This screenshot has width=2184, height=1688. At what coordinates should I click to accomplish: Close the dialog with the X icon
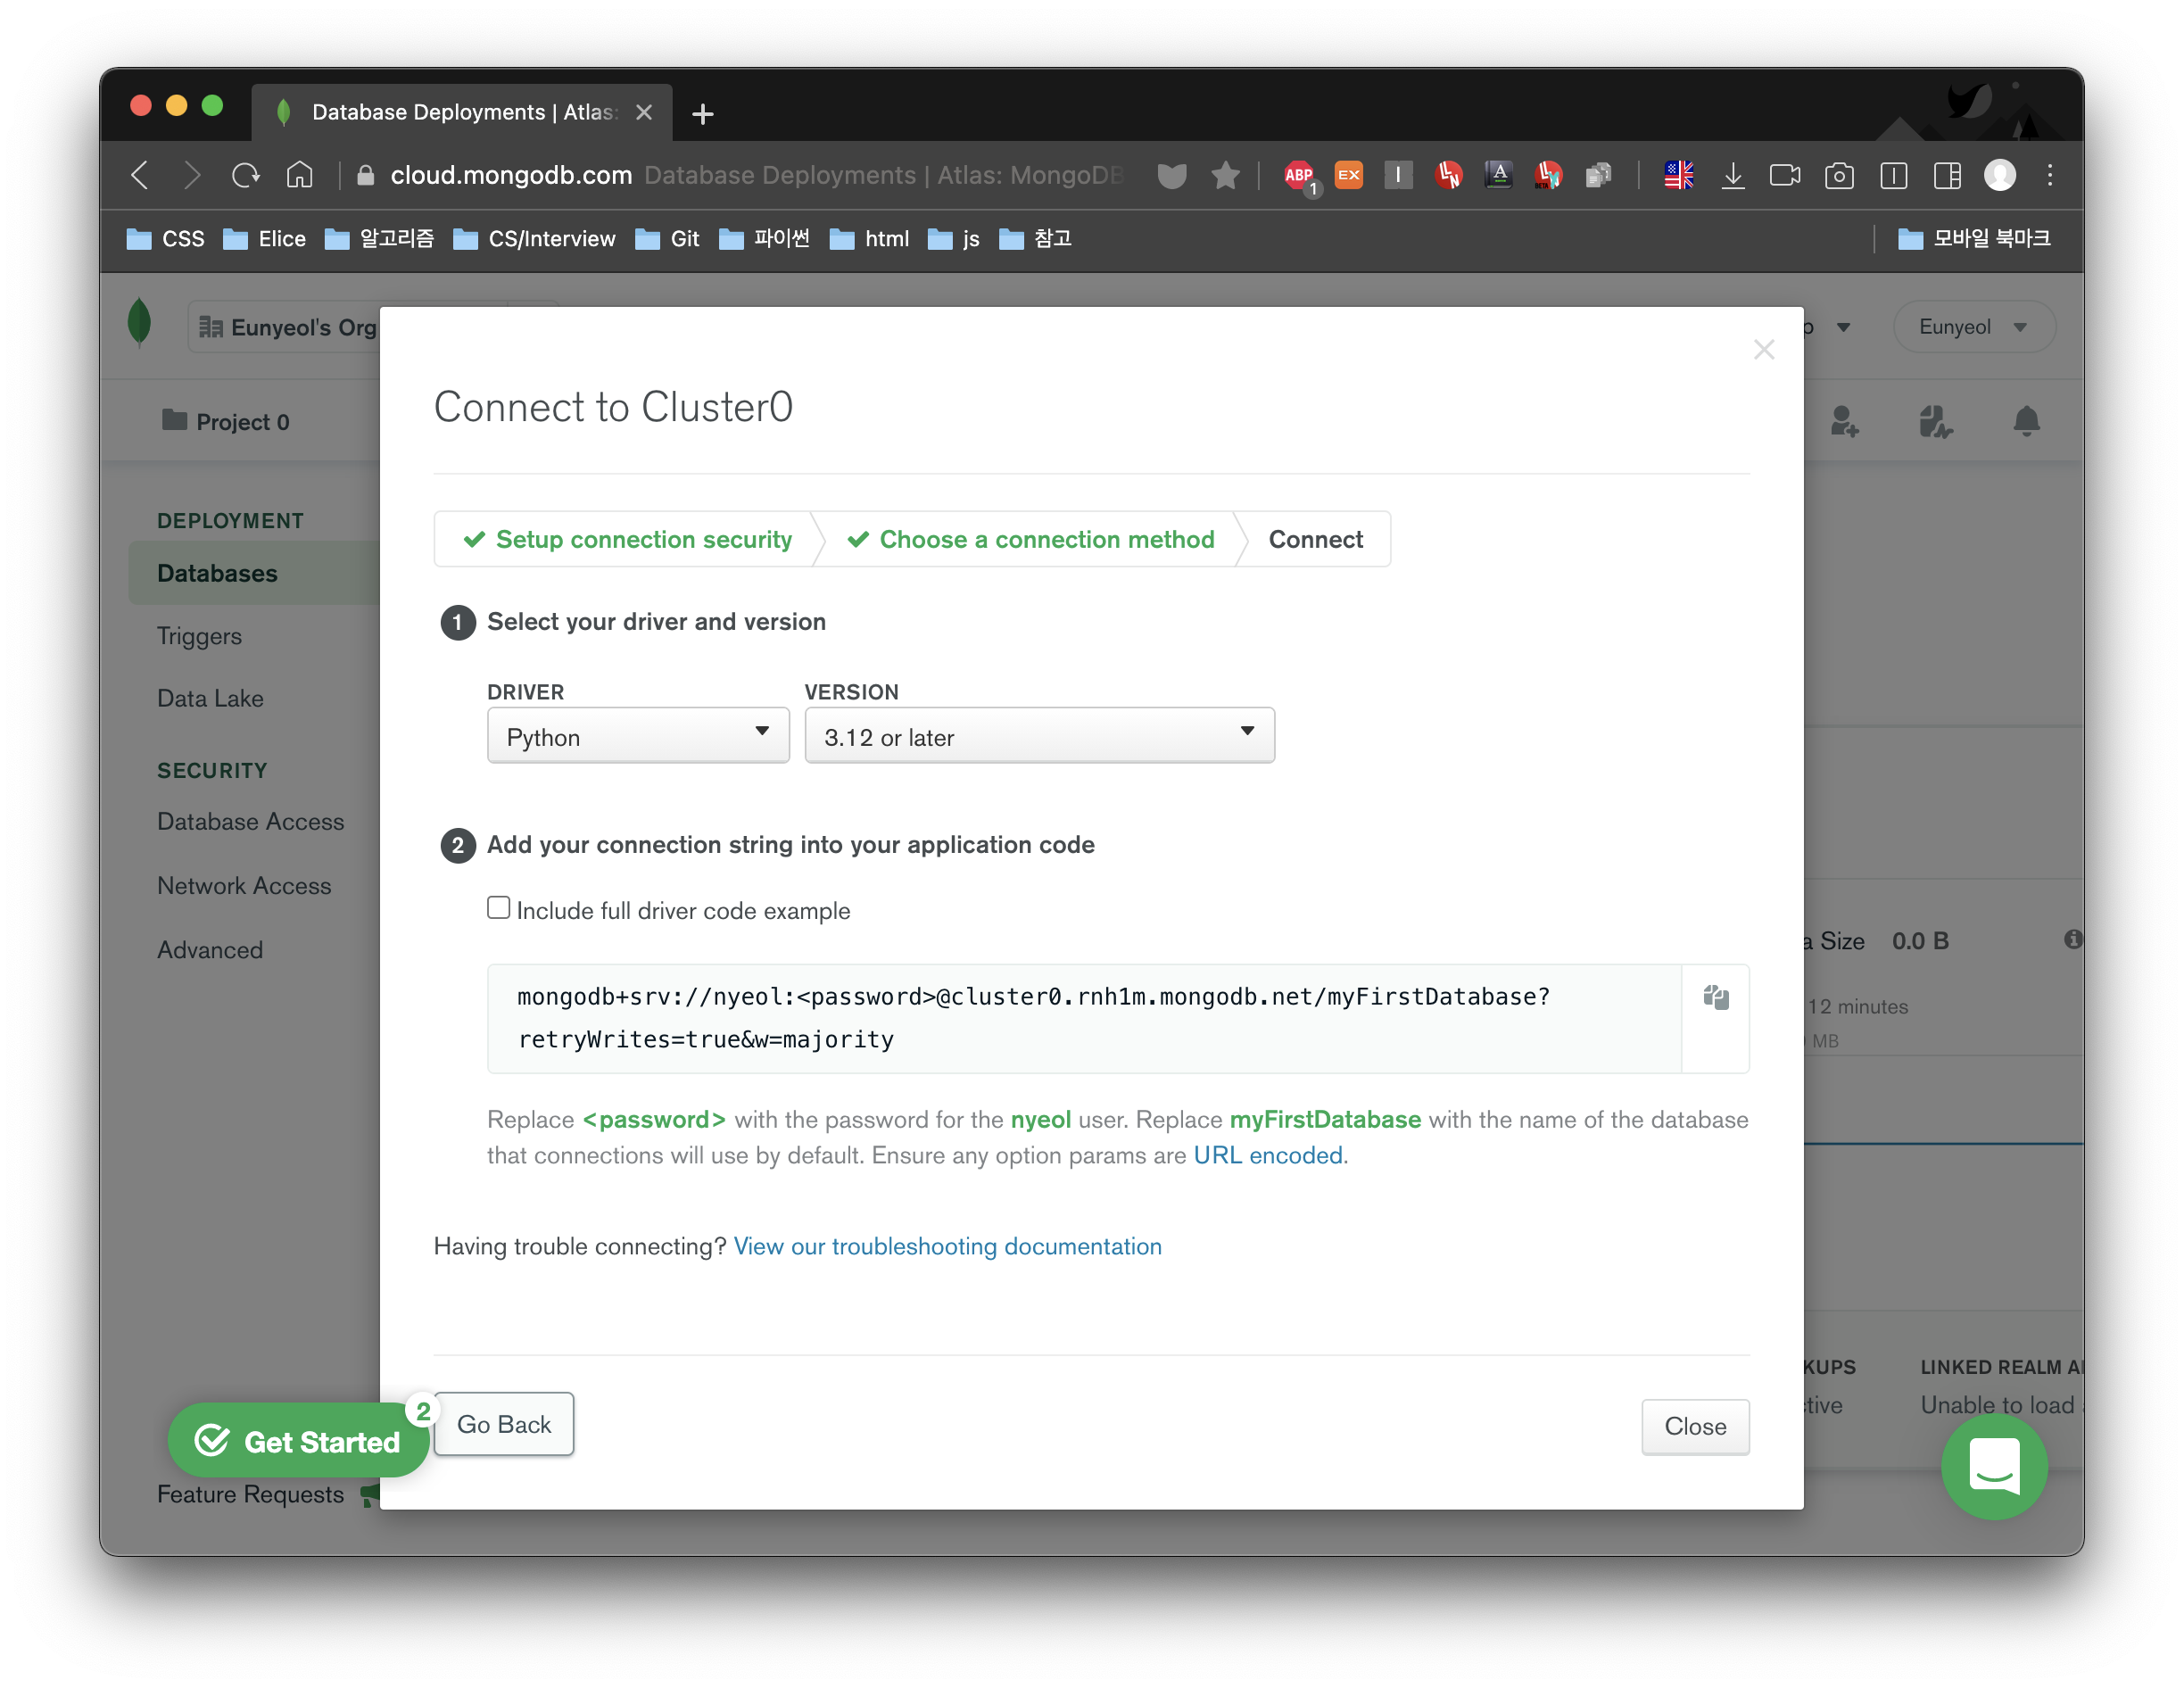(x=1763, y=350)
